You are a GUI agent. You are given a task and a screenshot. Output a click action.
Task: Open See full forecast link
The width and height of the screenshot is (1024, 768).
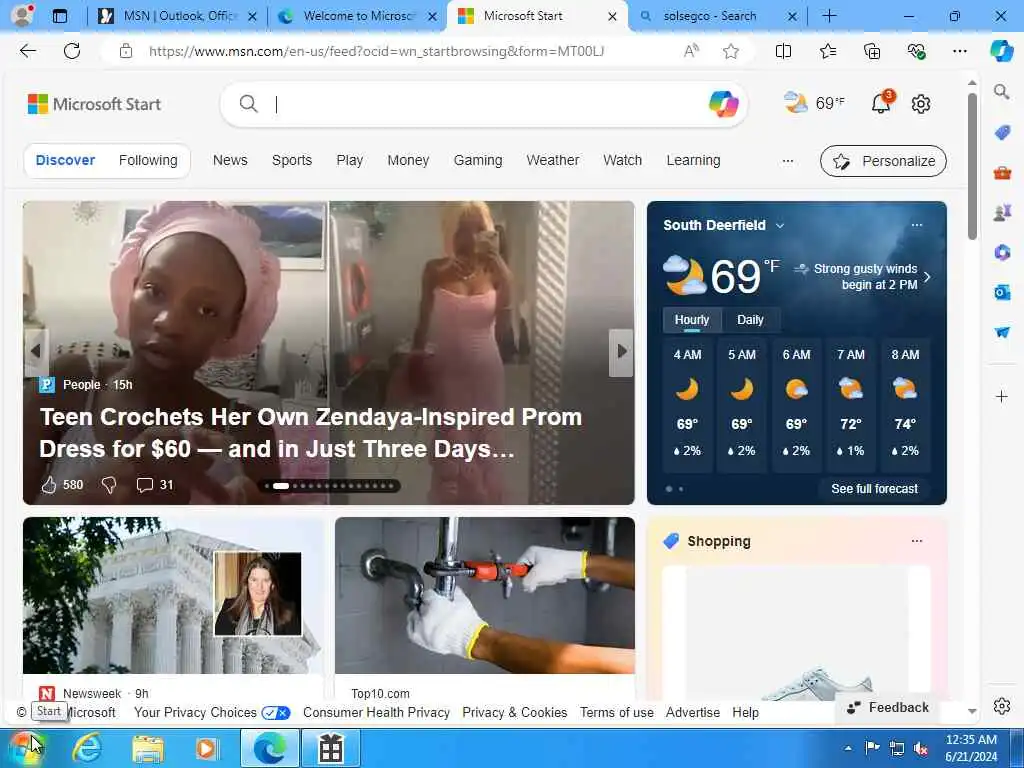point(874,488)
